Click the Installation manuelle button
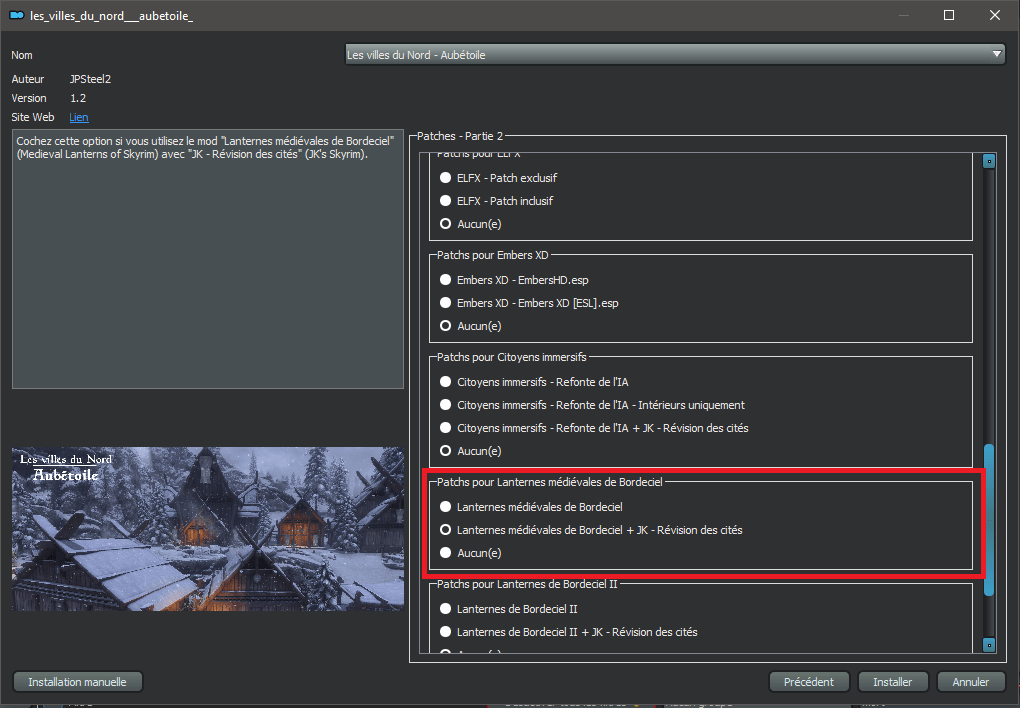Viewport: 1020px width, 708px height. click(77, 682)
